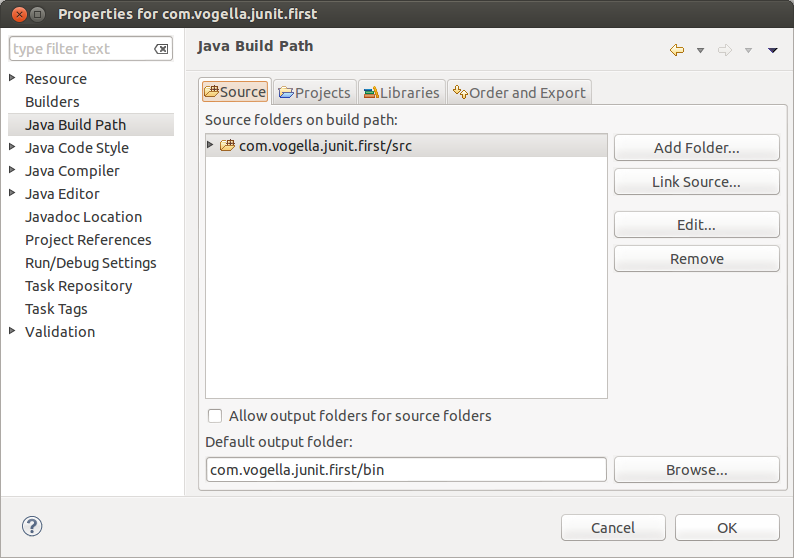The height and width of the screenshot is (558, 794).
Task: Click the back navigation arrow icon
Action: point(677,50)
